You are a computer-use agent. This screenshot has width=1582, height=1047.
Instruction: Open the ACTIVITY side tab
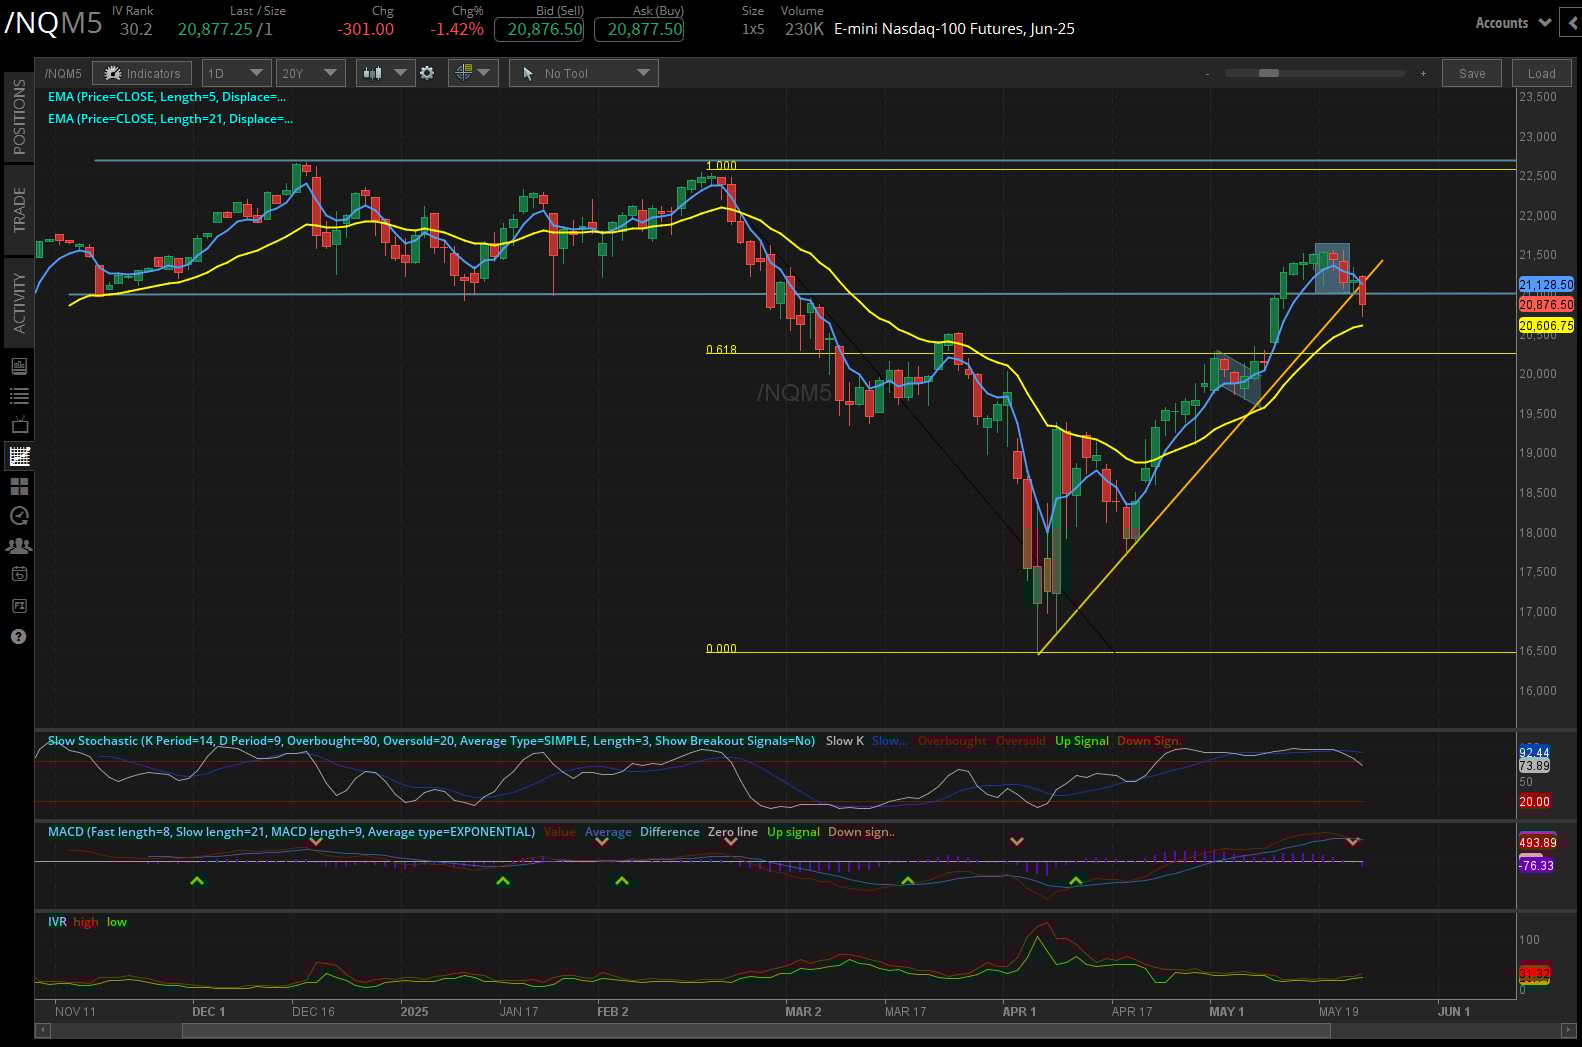19,303
